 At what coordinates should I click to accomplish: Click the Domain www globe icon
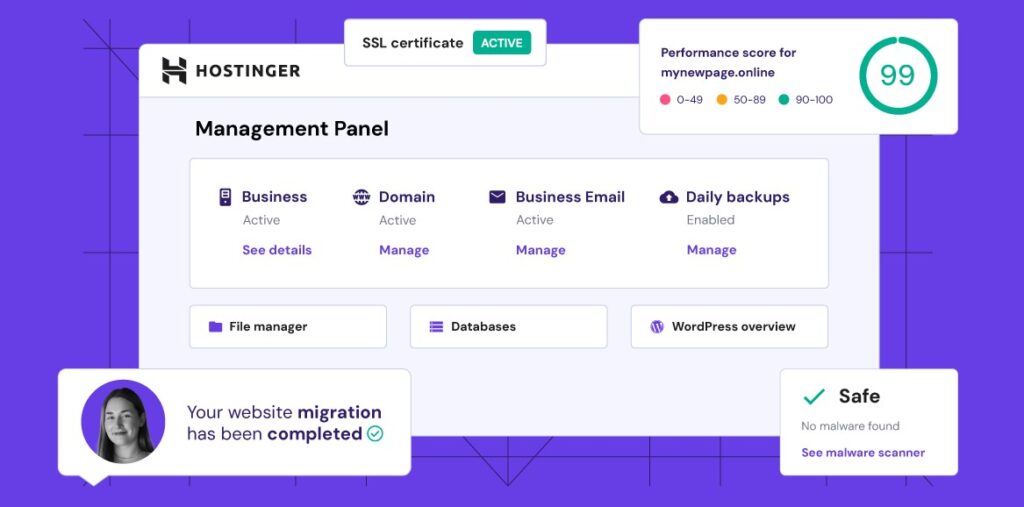361,197
